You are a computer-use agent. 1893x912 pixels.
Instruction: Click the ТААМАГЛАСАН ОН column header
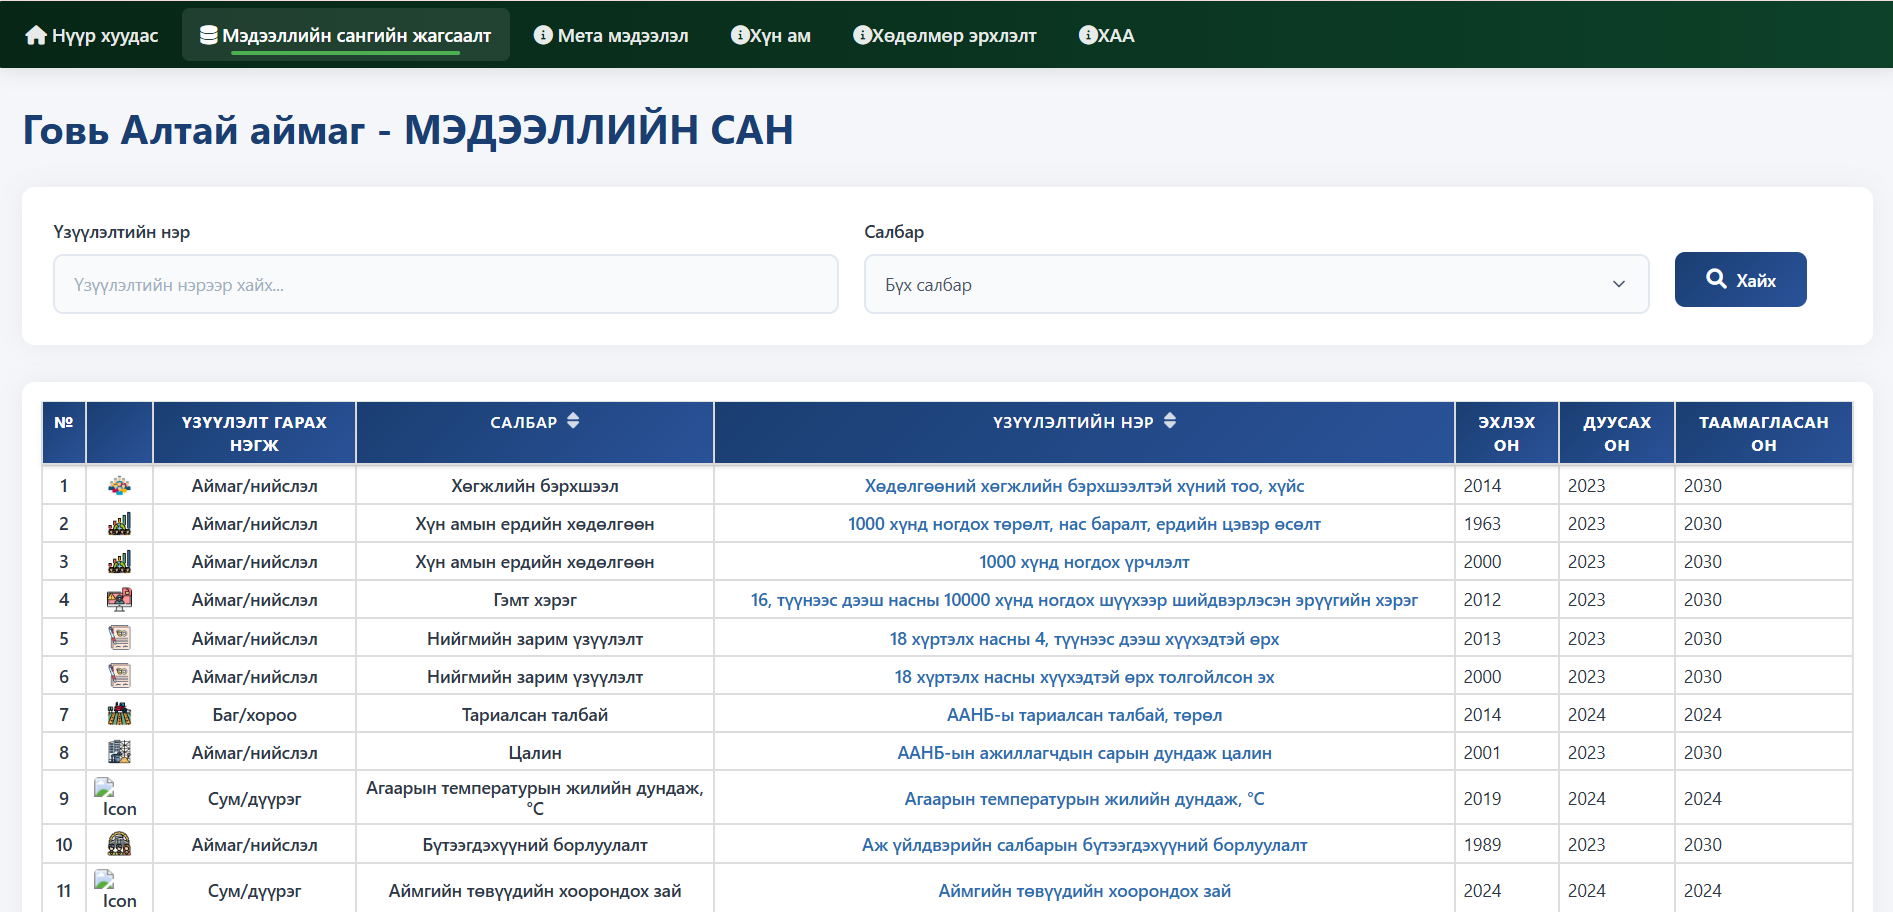[x=1764, y=433]
